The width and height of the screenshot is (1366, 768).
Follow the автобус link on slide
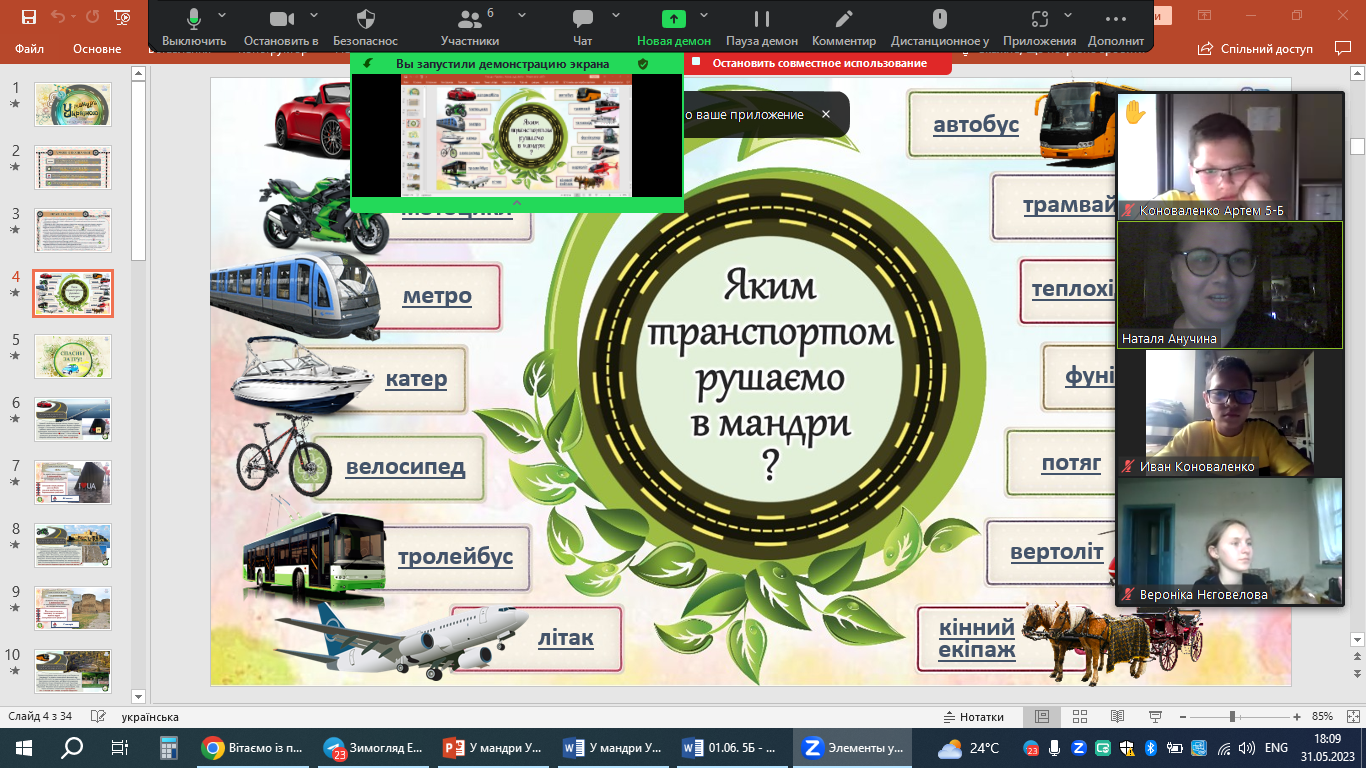click(x=976, y=125)
